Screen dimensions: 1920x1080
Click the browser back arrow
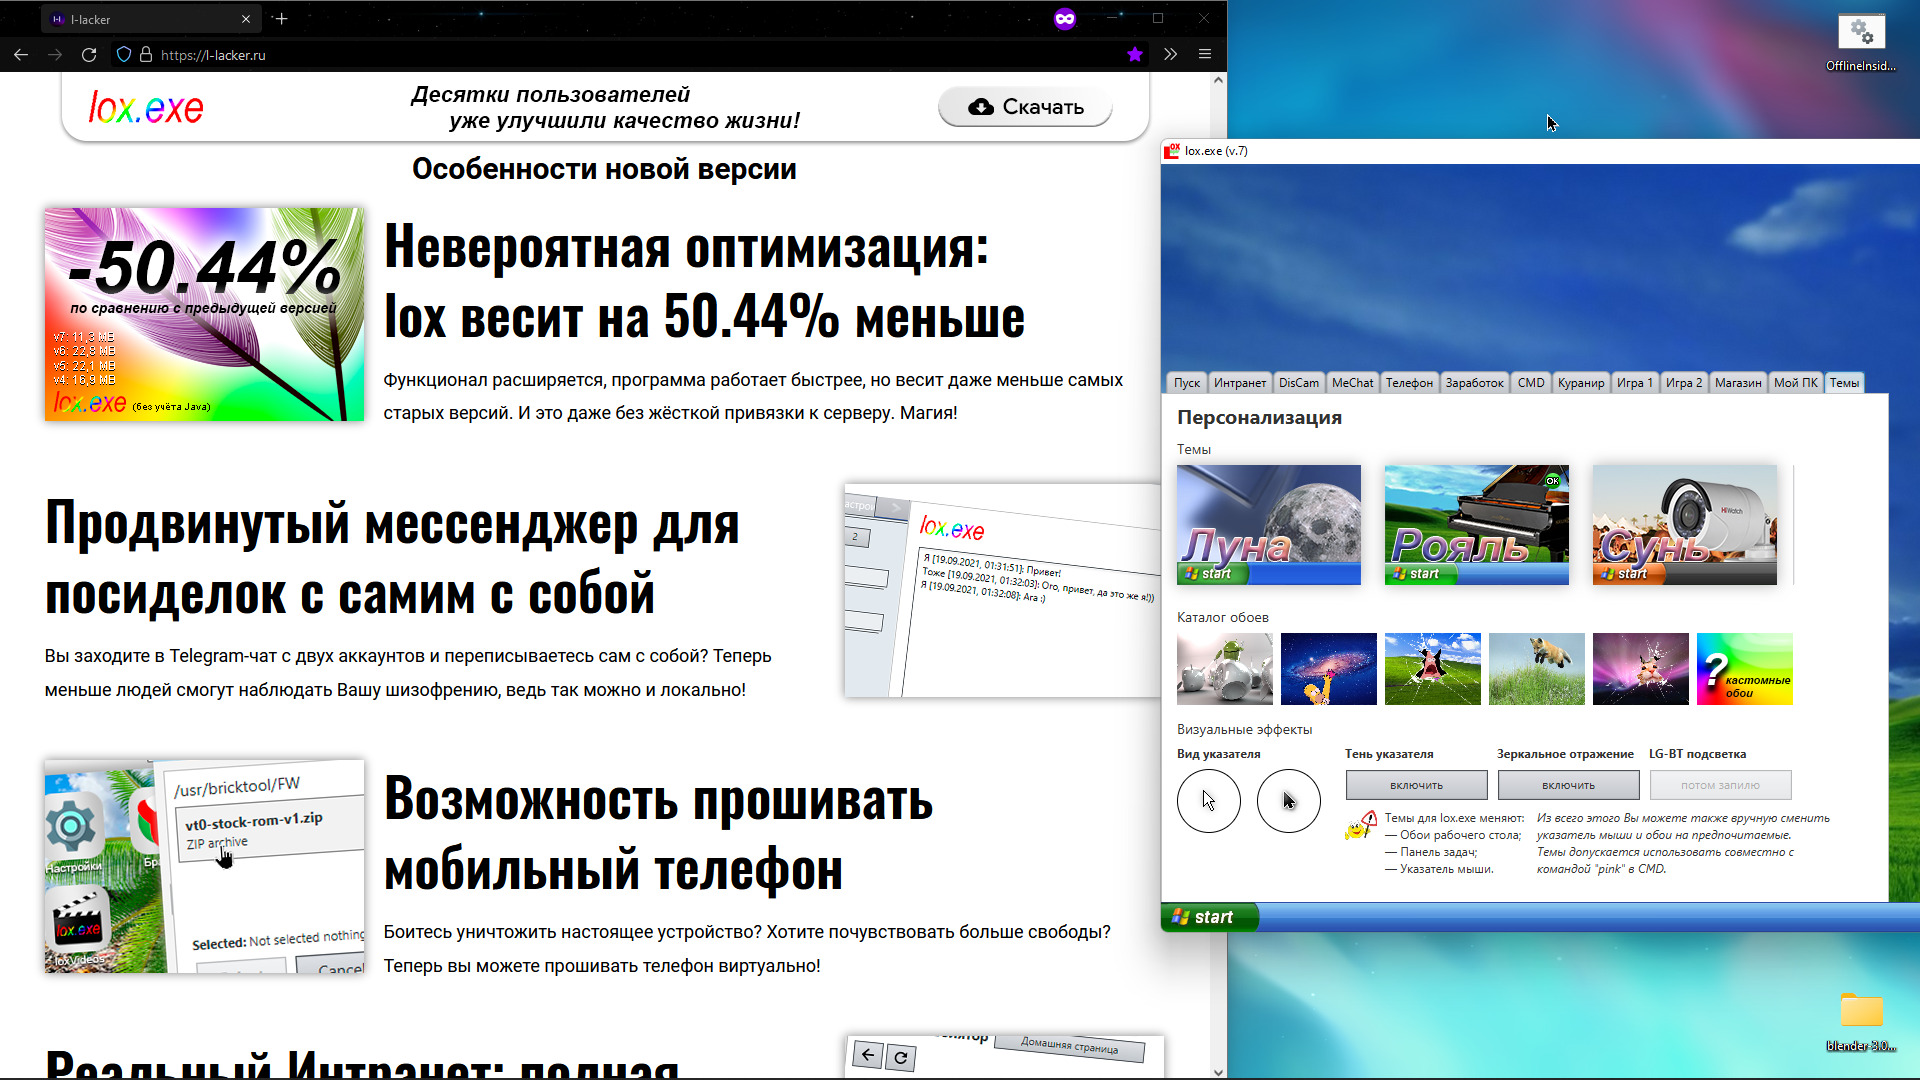coord(21,55)
